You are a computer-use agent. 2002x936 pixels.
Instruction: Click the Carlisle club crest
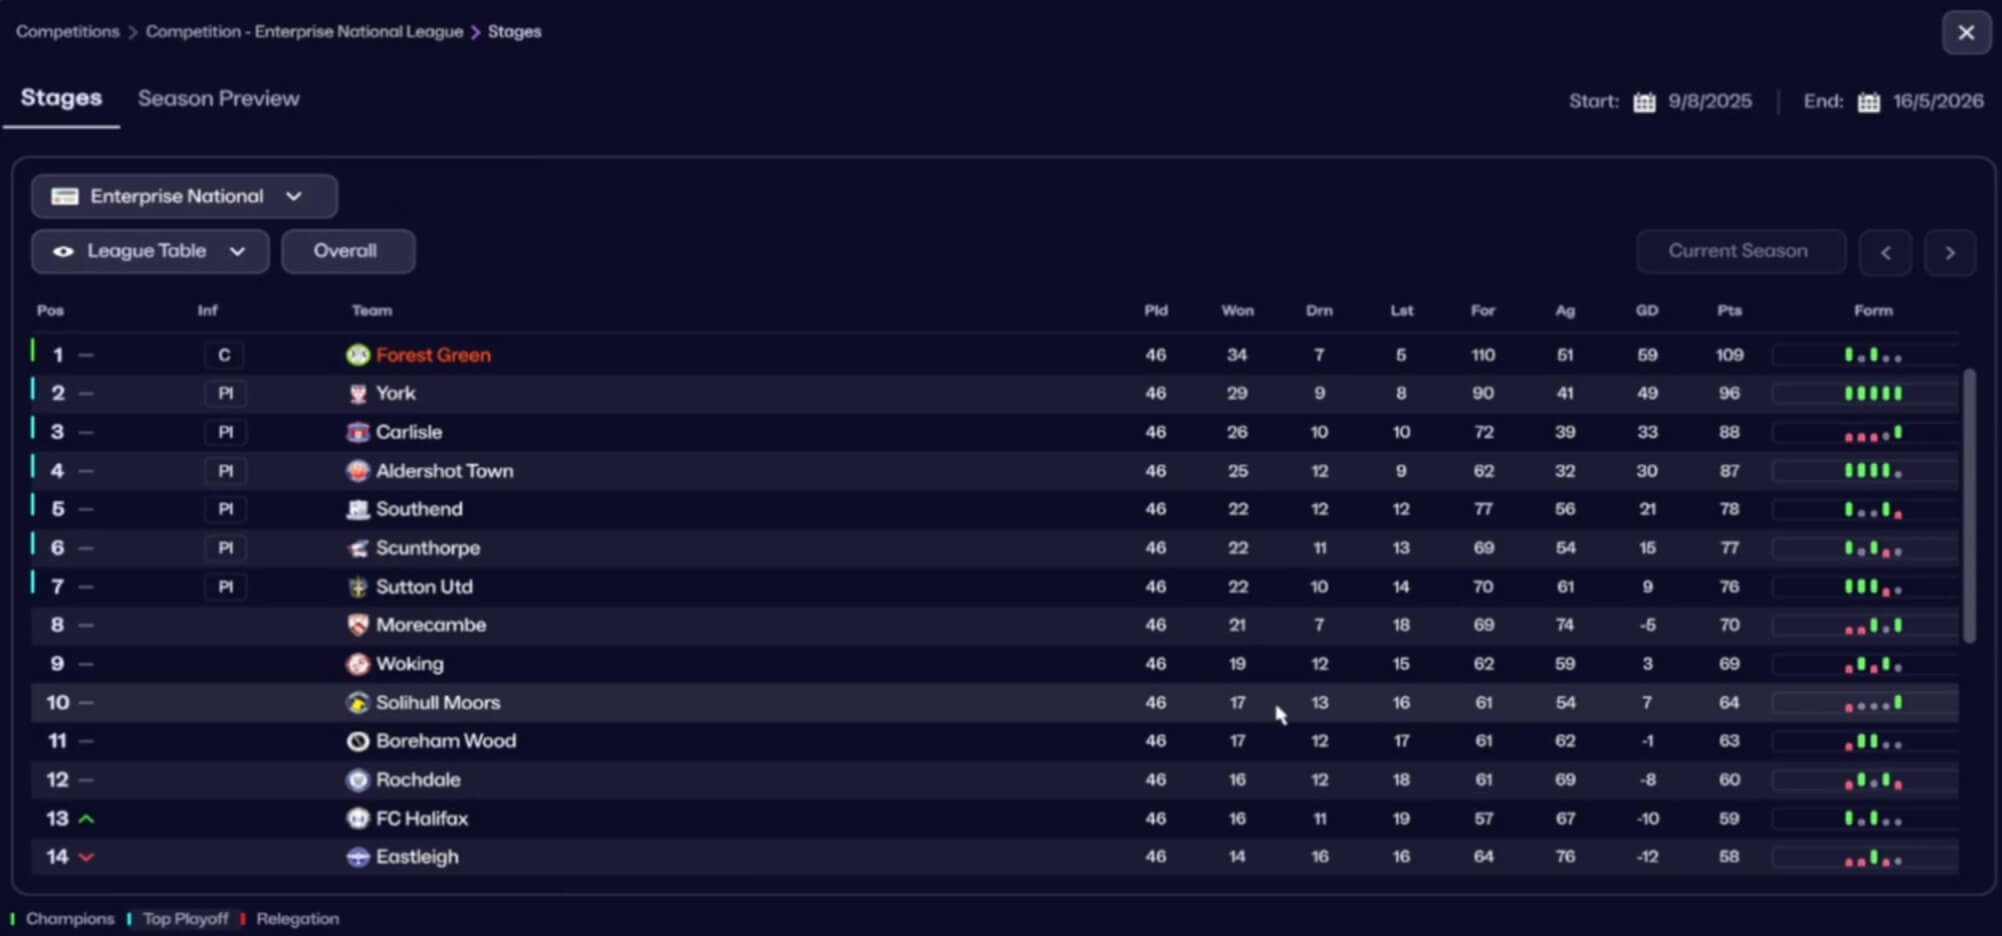point(358,432)
